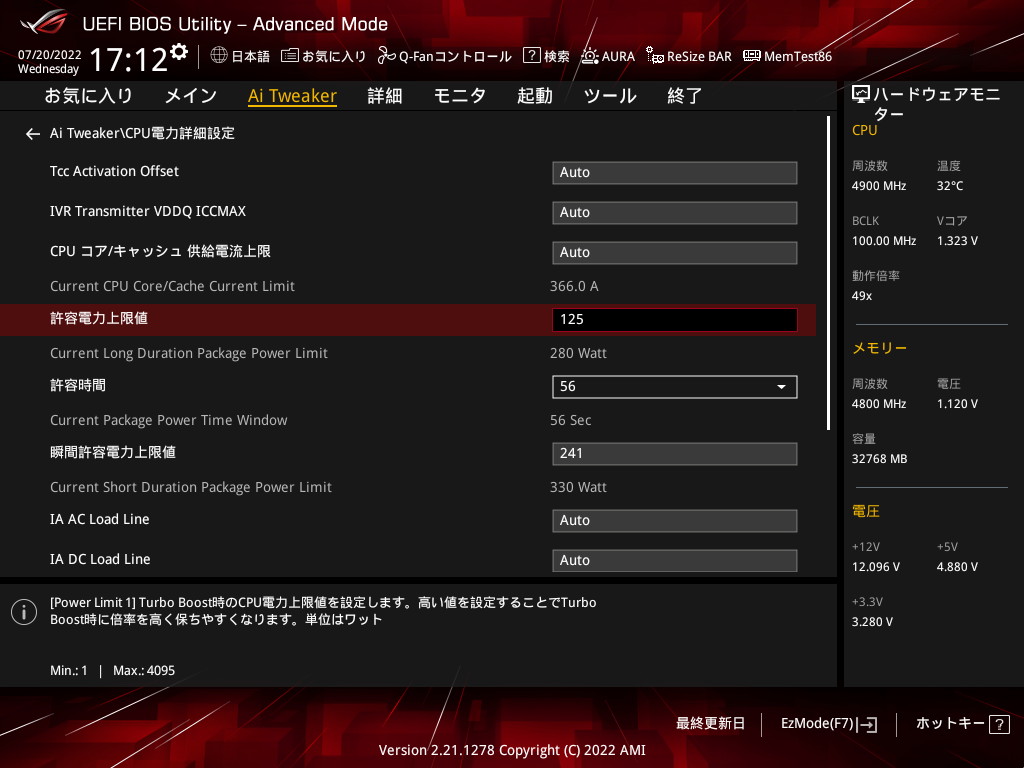Click the IVR Transmitter VDDQ ICCMAX field
This screenshot has width=1024, height=768.
(675, 212)
